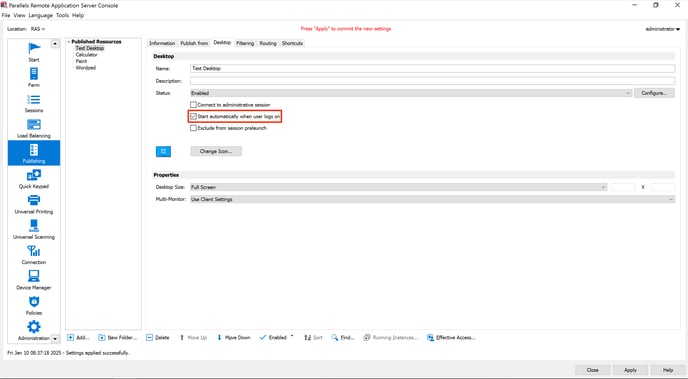This screenshot has height=379, width=688.
Task: Open the File menu
Action: pos(6,15)
